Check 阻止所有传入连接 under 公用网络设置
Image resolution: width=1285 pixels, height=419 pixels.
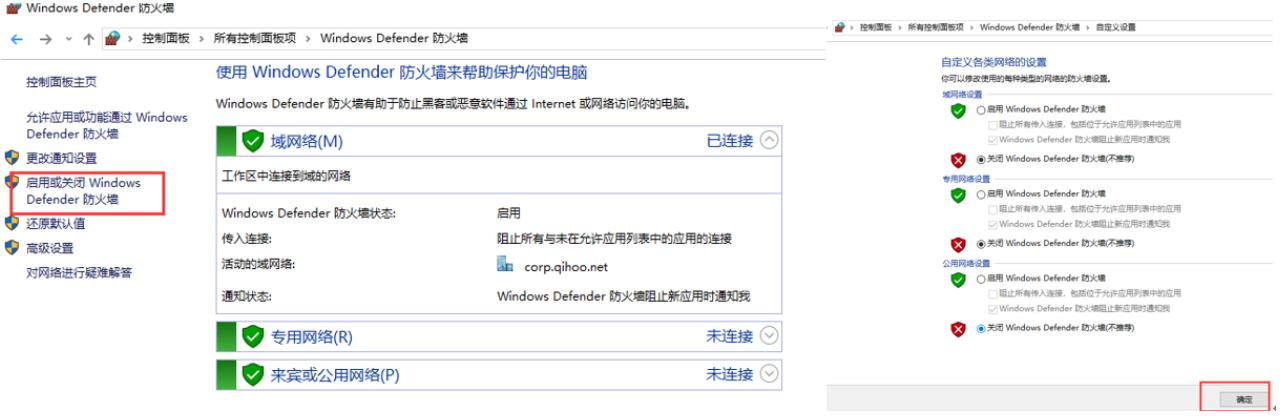[992, 294]
